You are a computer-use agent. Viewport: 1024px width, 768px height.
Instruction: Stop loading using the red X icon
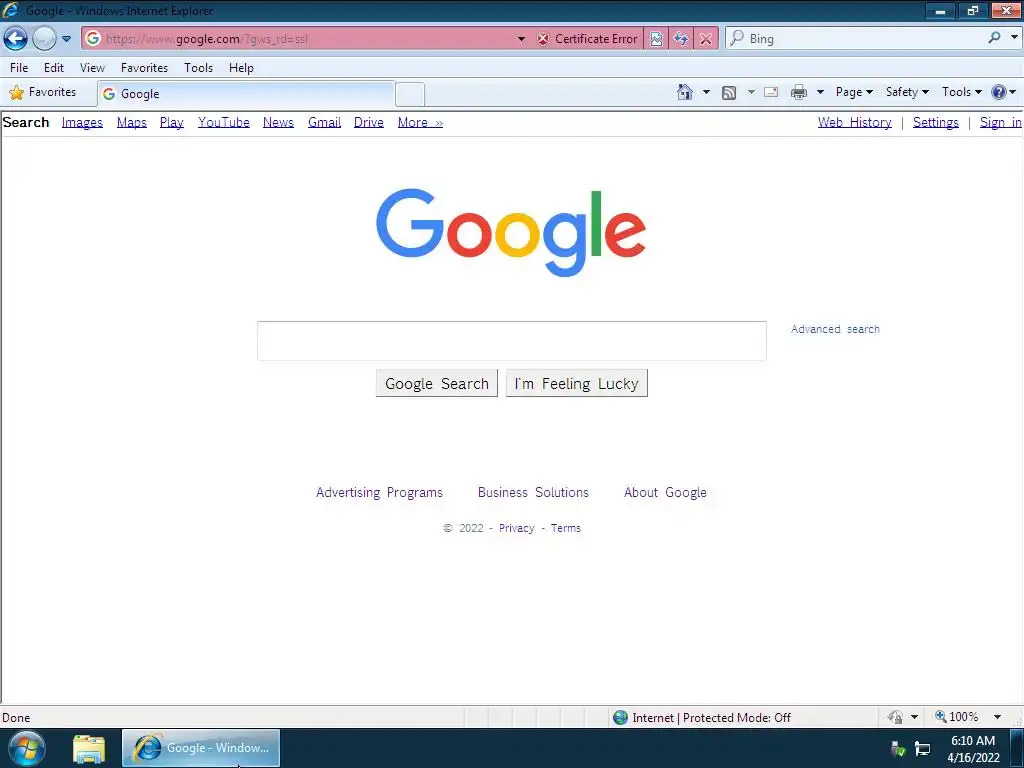click(x=706, y=39)
